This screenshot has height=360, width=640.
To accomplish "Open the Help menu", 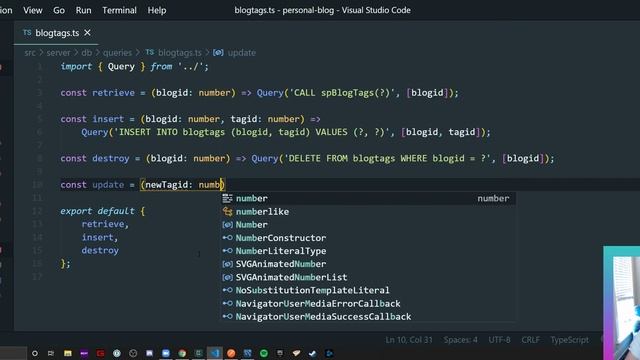I will point(157,10).
